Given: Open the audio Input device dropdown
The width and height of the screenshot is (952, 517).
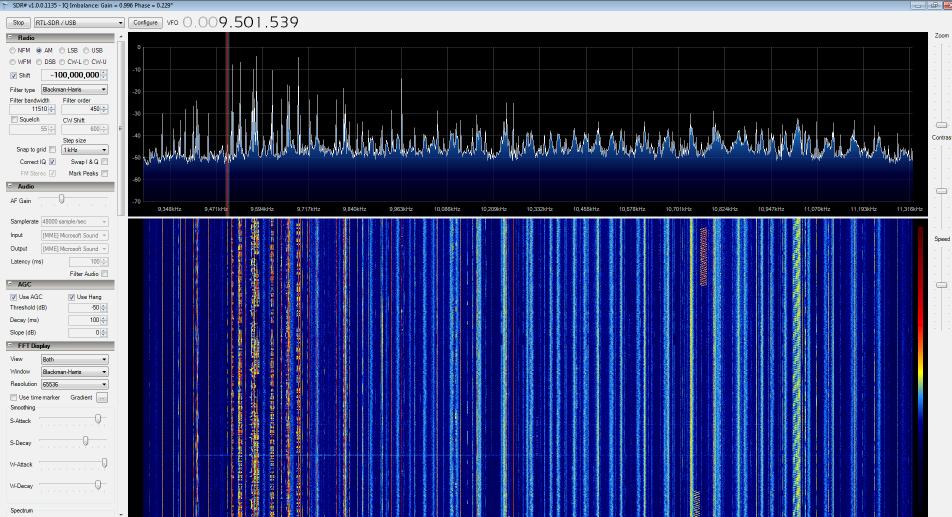Looking at the screenshot, I should coord(74,235).
